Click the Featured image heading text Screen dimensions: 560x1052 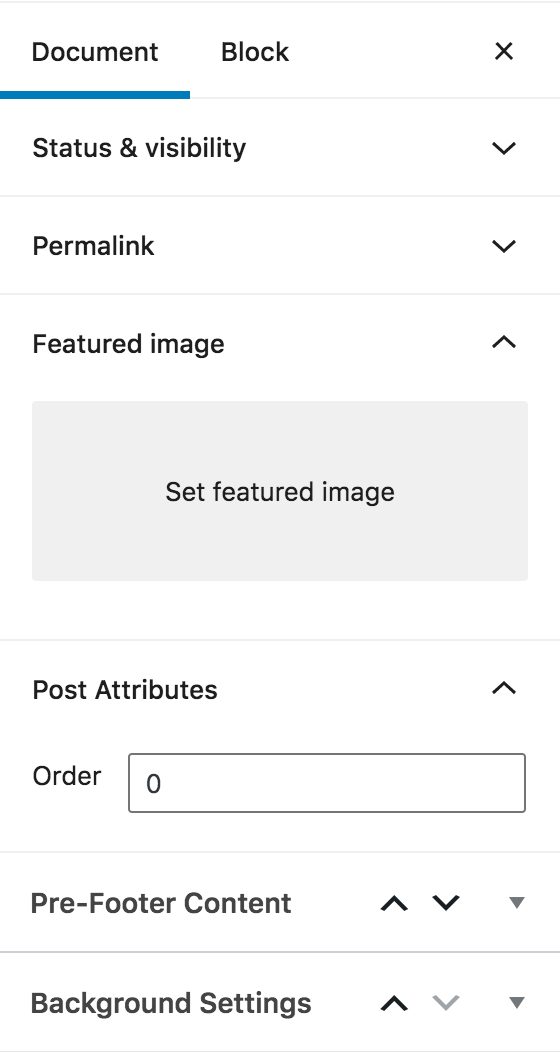point(128,344)
